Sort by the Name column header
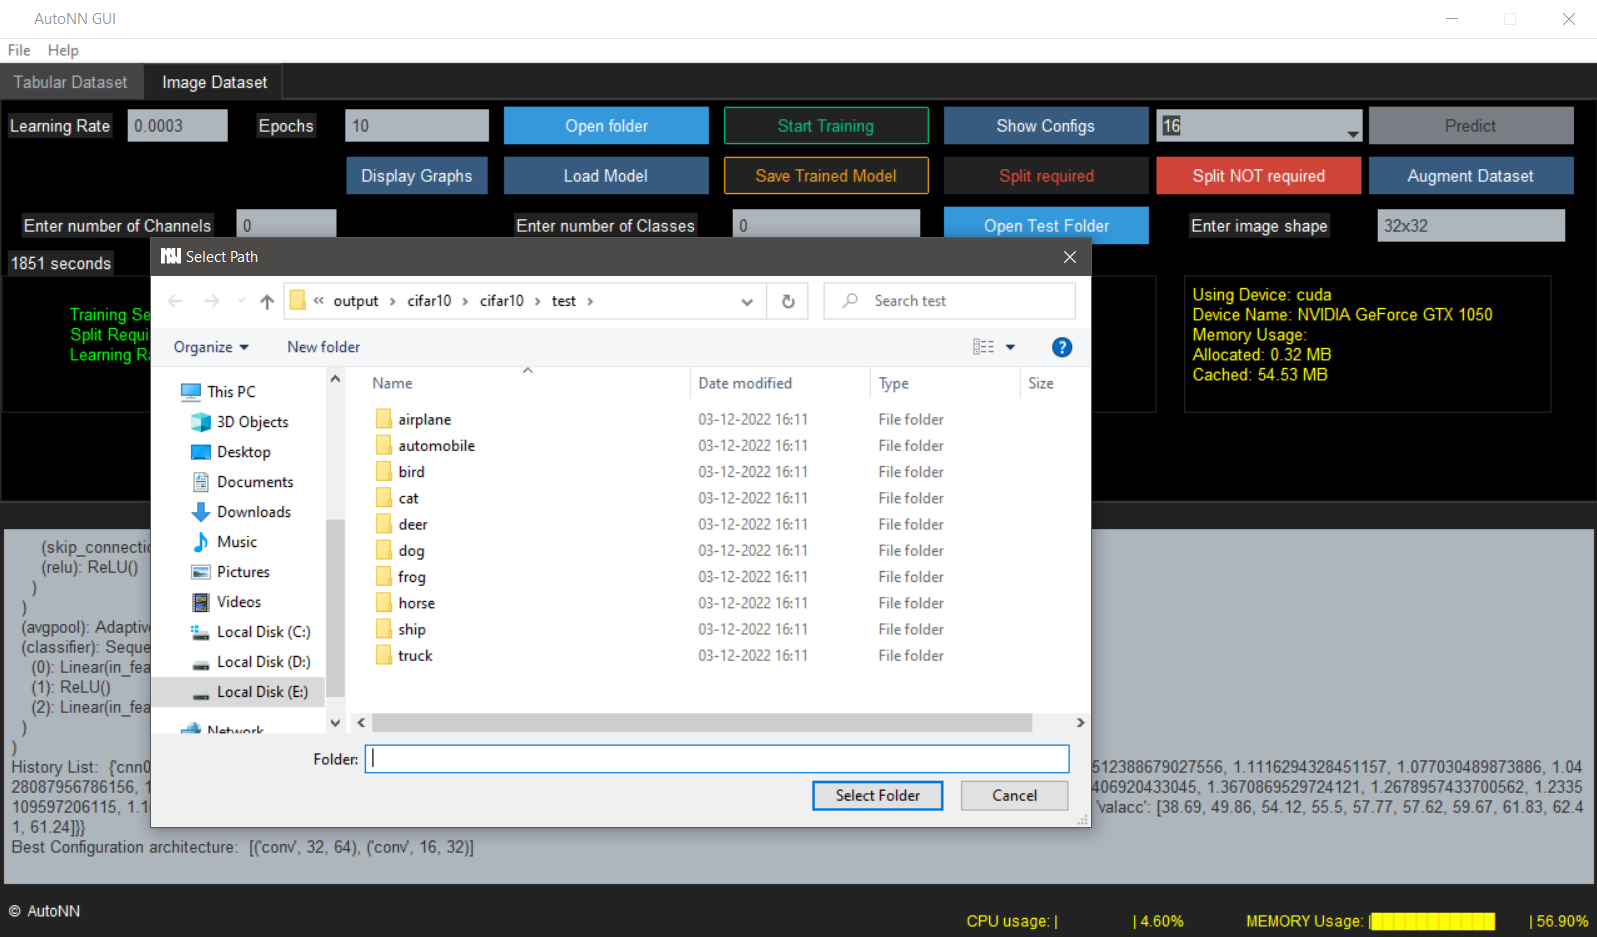Image resolution: width=1597 pixels, height=937 pixels. 392,383
